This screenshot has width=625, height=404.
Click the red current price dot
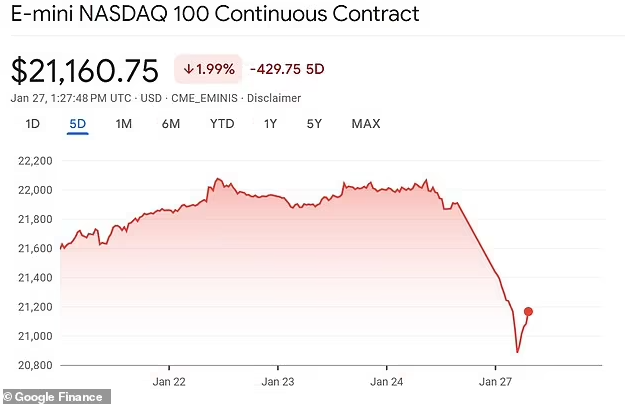tap(528, 312)
